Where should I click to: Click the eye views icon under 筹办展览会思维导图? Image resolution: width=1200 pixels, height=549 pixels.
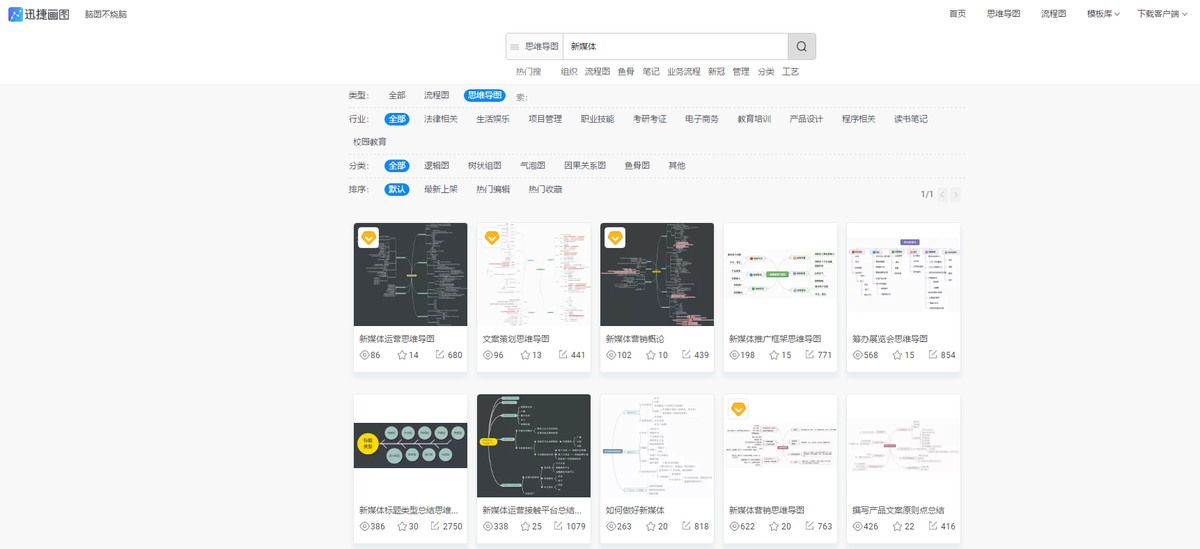pos(857,355)
